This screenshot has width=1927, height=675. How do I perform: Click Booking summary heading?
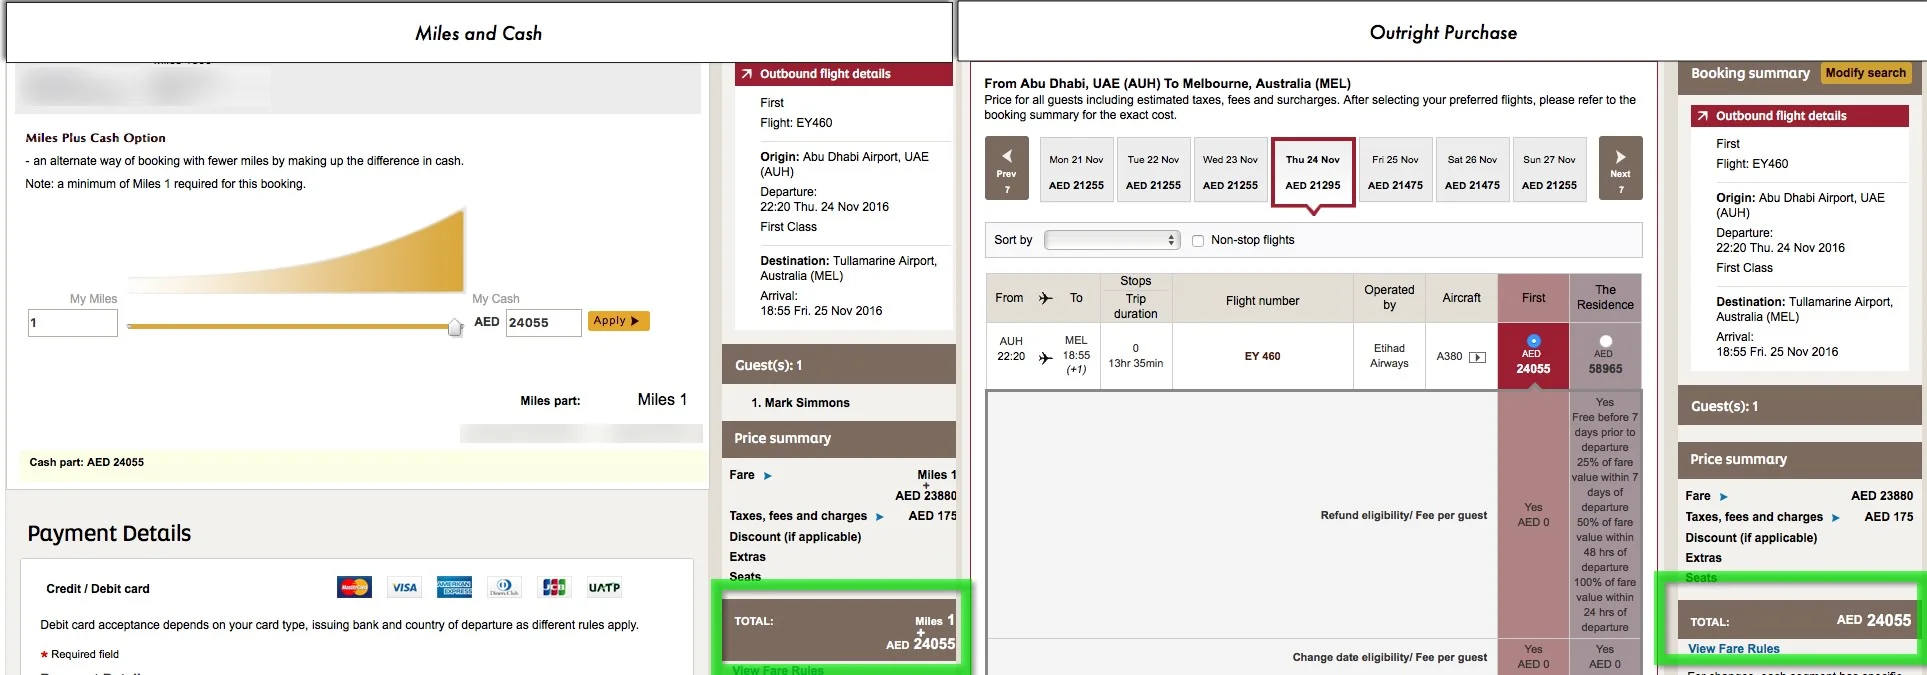coord(1750,73)
